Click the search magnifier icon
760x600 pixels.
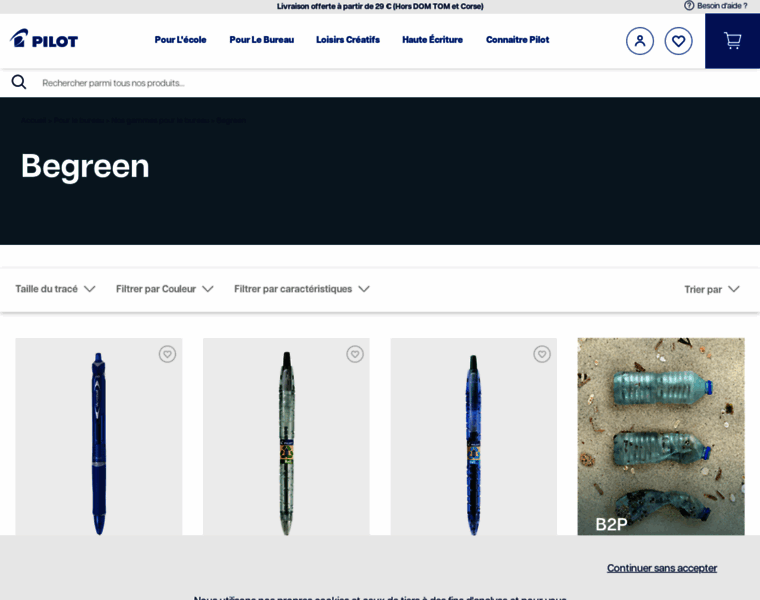[19, 82]
